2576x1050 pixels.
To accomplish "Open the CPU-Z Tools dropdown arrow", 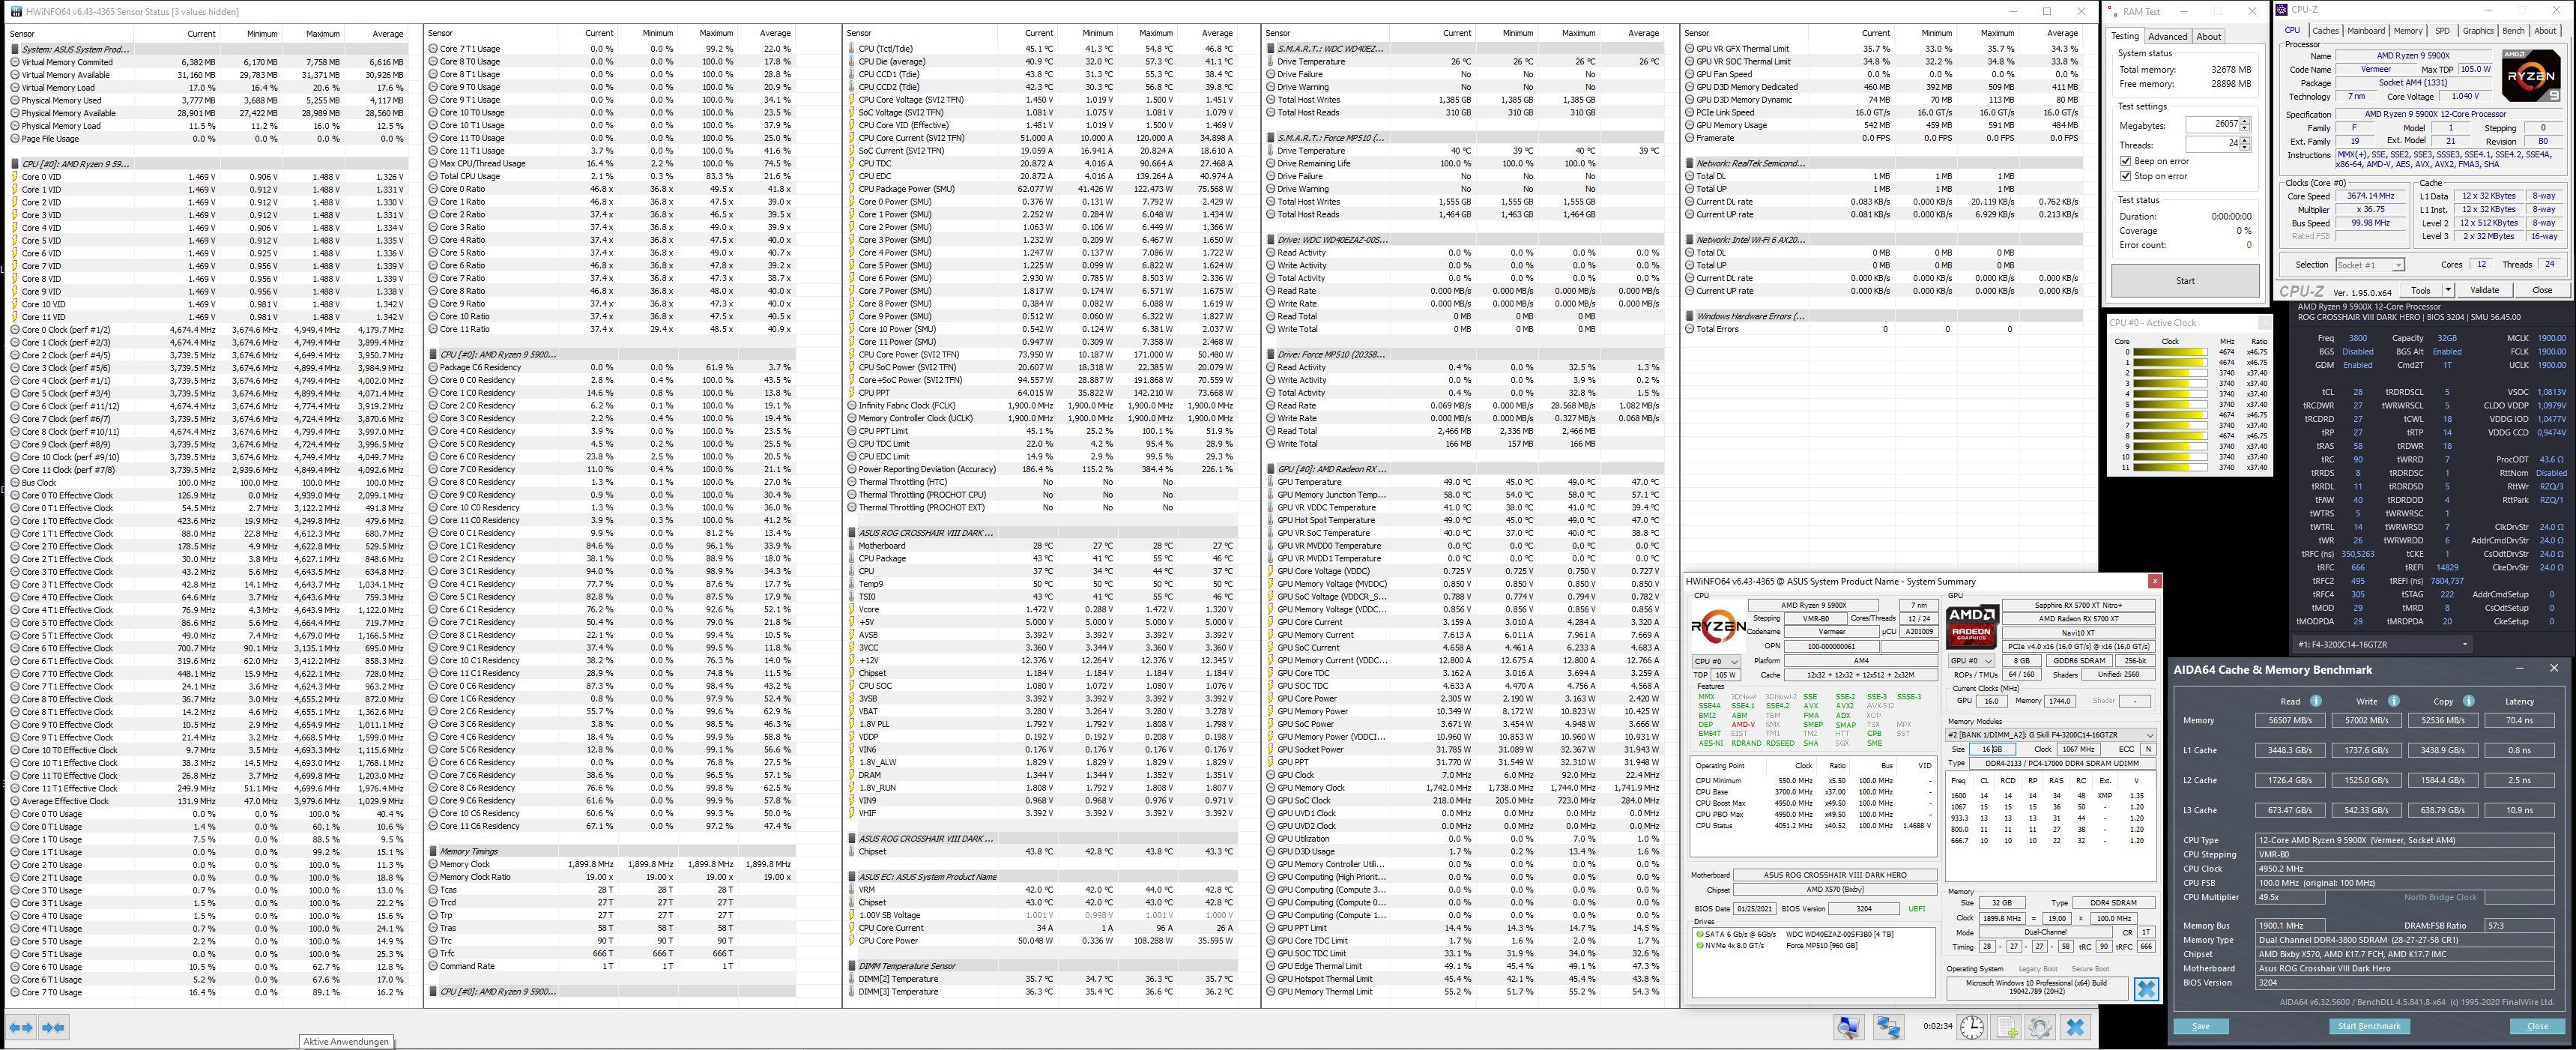I will click(x=2448, y=290).
